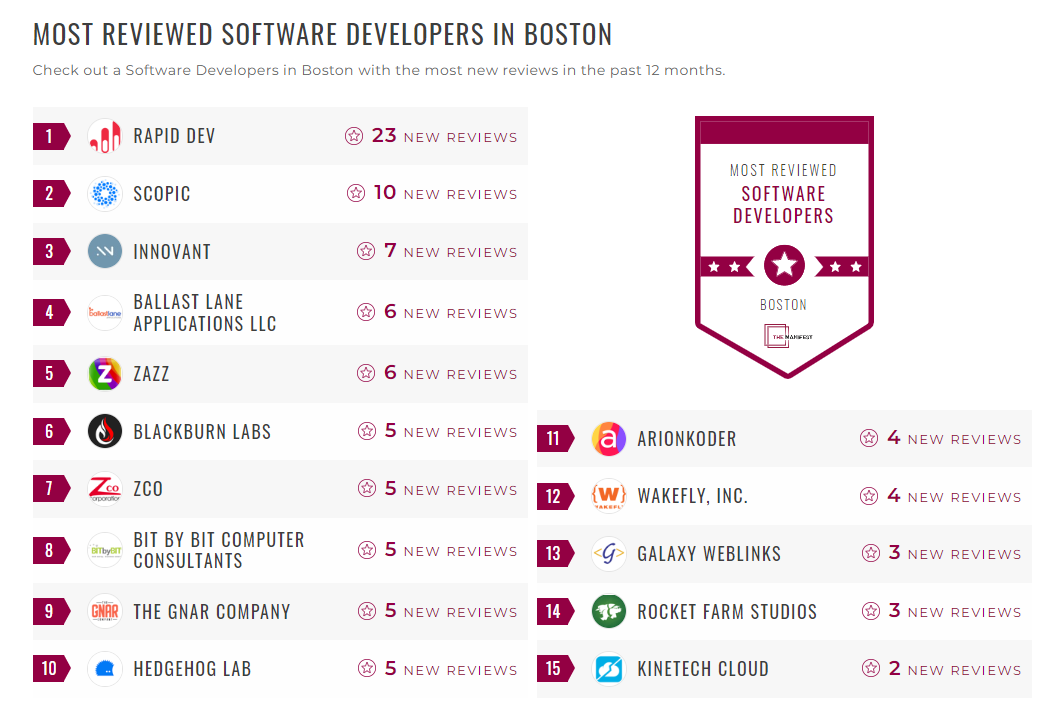Click the Kinetech Cloud teal logo
Screen dimensions: 1055x709
[x=609, y=669]
